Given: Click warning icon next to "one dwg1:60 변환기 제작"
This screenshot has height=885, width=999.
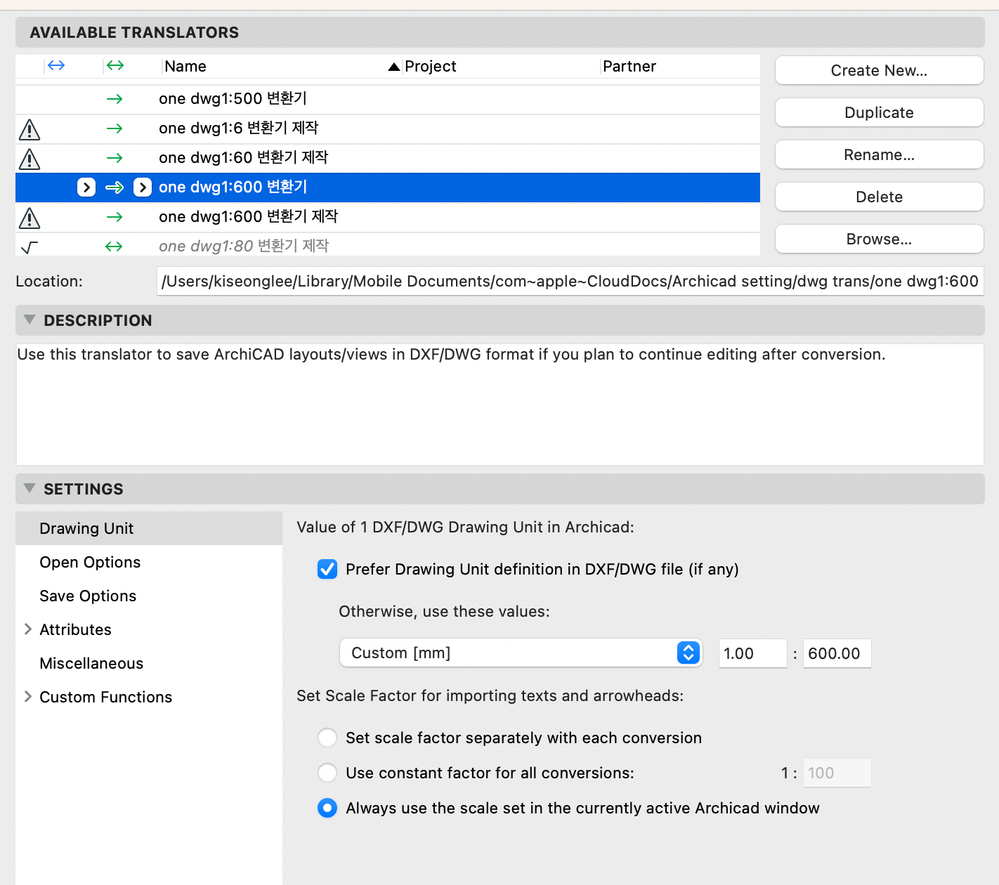Looking at the screenshot, I should (x=29, y=157).
